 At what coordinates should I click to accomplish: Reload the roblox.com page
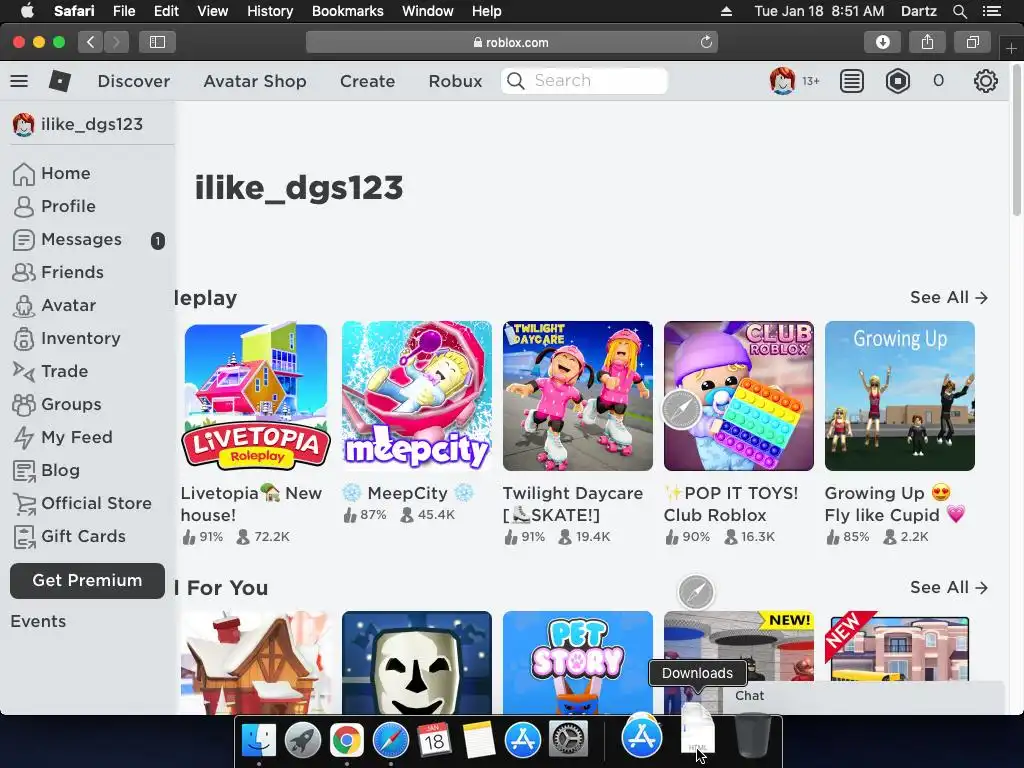706,42
